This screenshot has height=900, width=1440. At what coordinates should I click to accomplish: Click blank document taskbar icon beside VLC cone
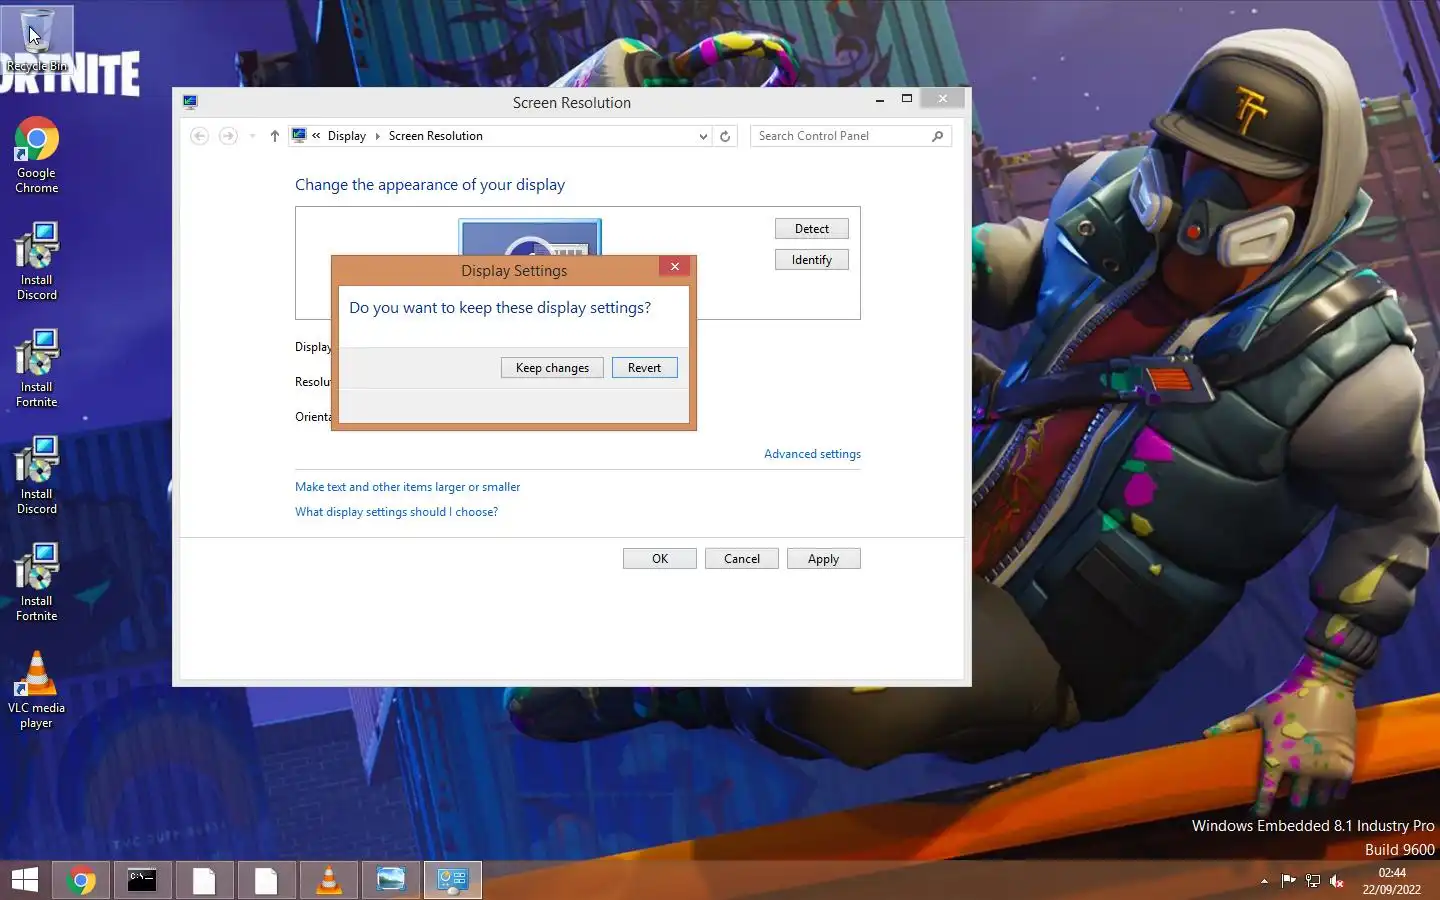266,880
